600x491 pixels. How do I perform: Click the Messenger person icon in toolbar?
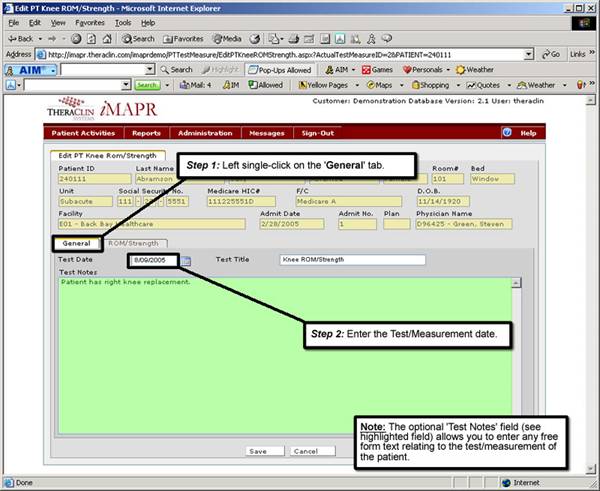tap(371, 39)
